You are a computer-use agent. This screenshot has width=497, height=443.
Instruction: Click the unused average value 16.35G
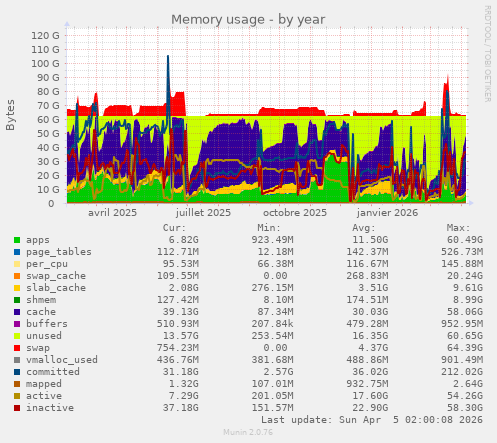[x=370, y=336]
